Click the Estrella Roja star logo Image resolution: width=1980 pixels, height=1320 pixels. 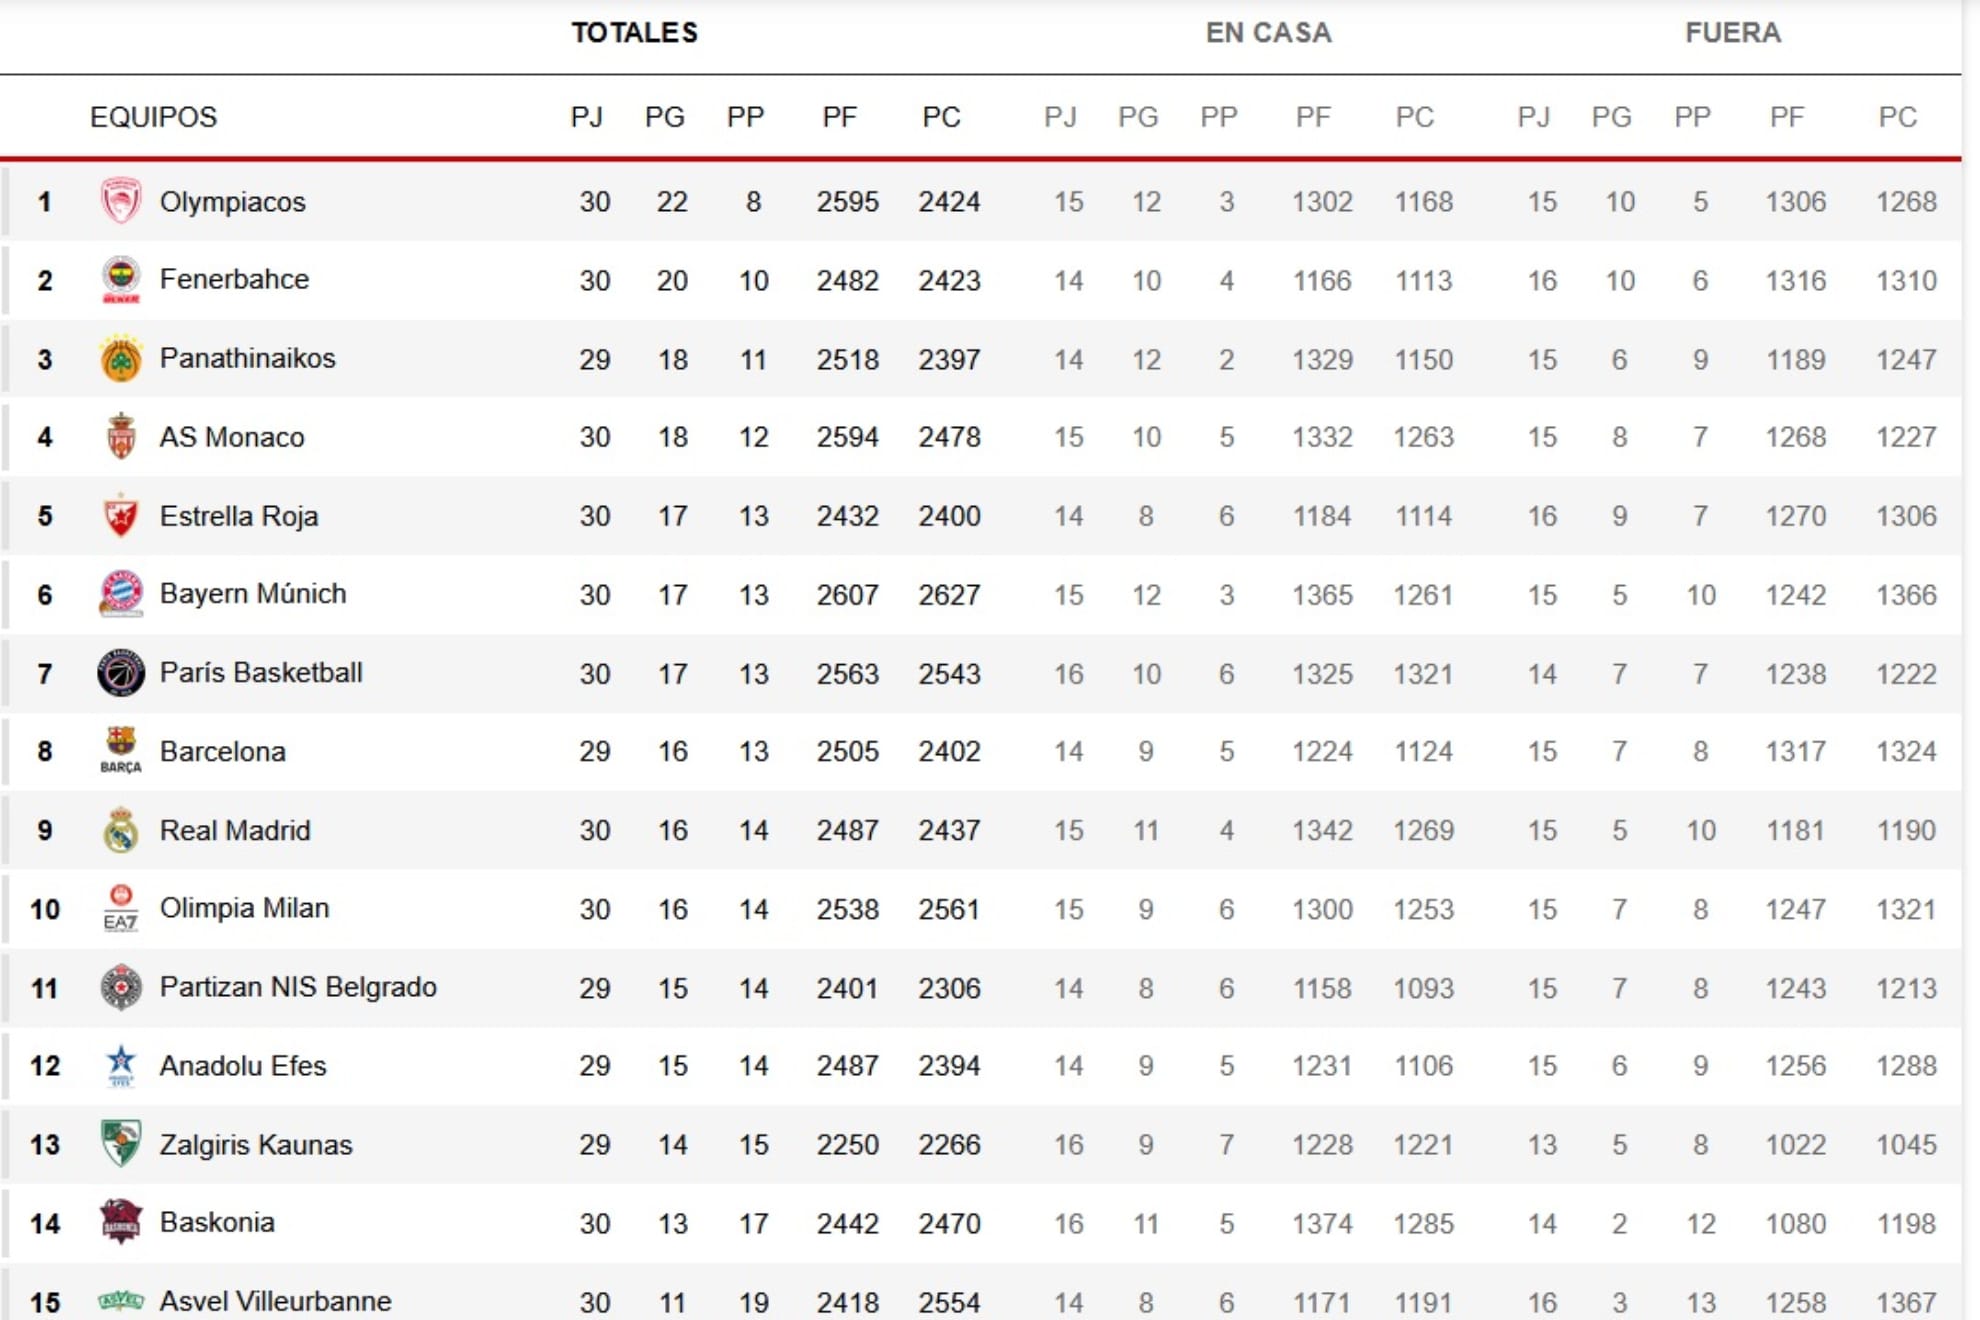point(121,516)
